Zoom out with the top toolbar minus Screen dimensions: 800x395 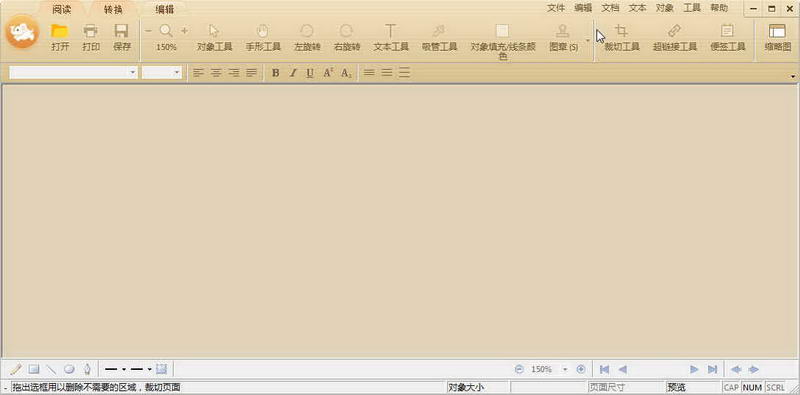(x=148, y=31)
